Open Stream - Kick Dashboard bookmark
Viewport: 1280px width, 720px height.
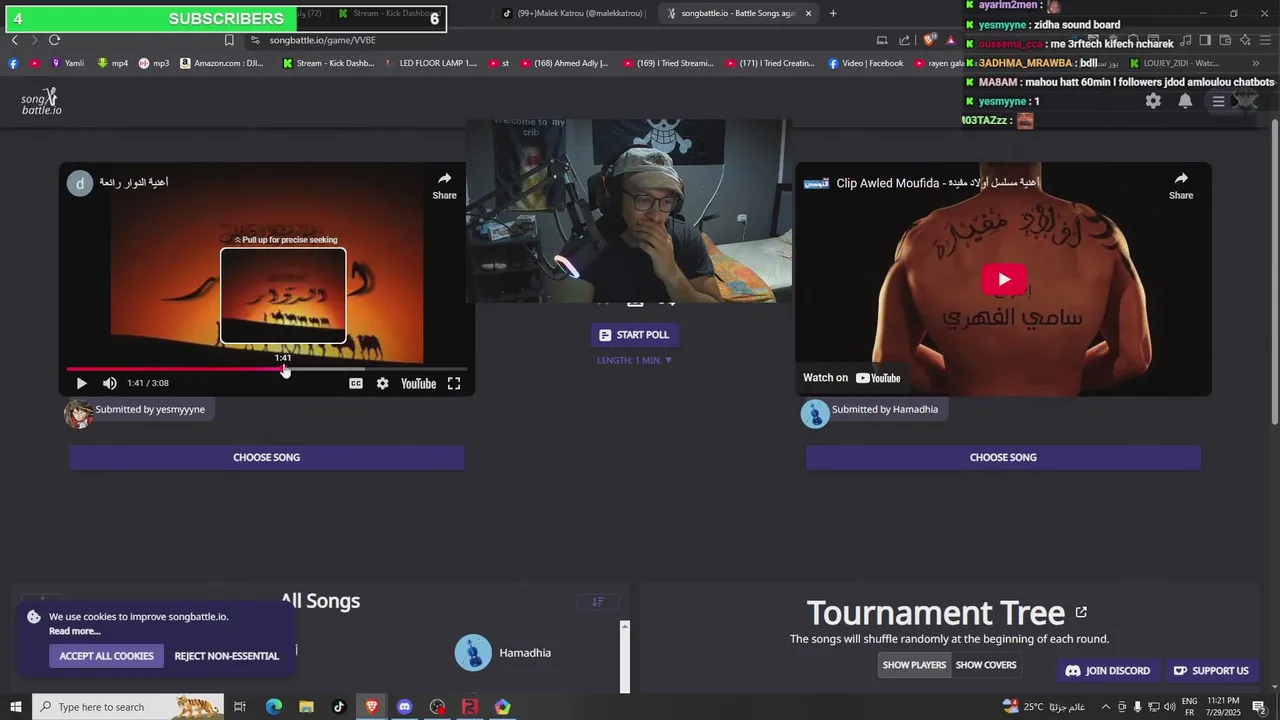click(328, 63)
